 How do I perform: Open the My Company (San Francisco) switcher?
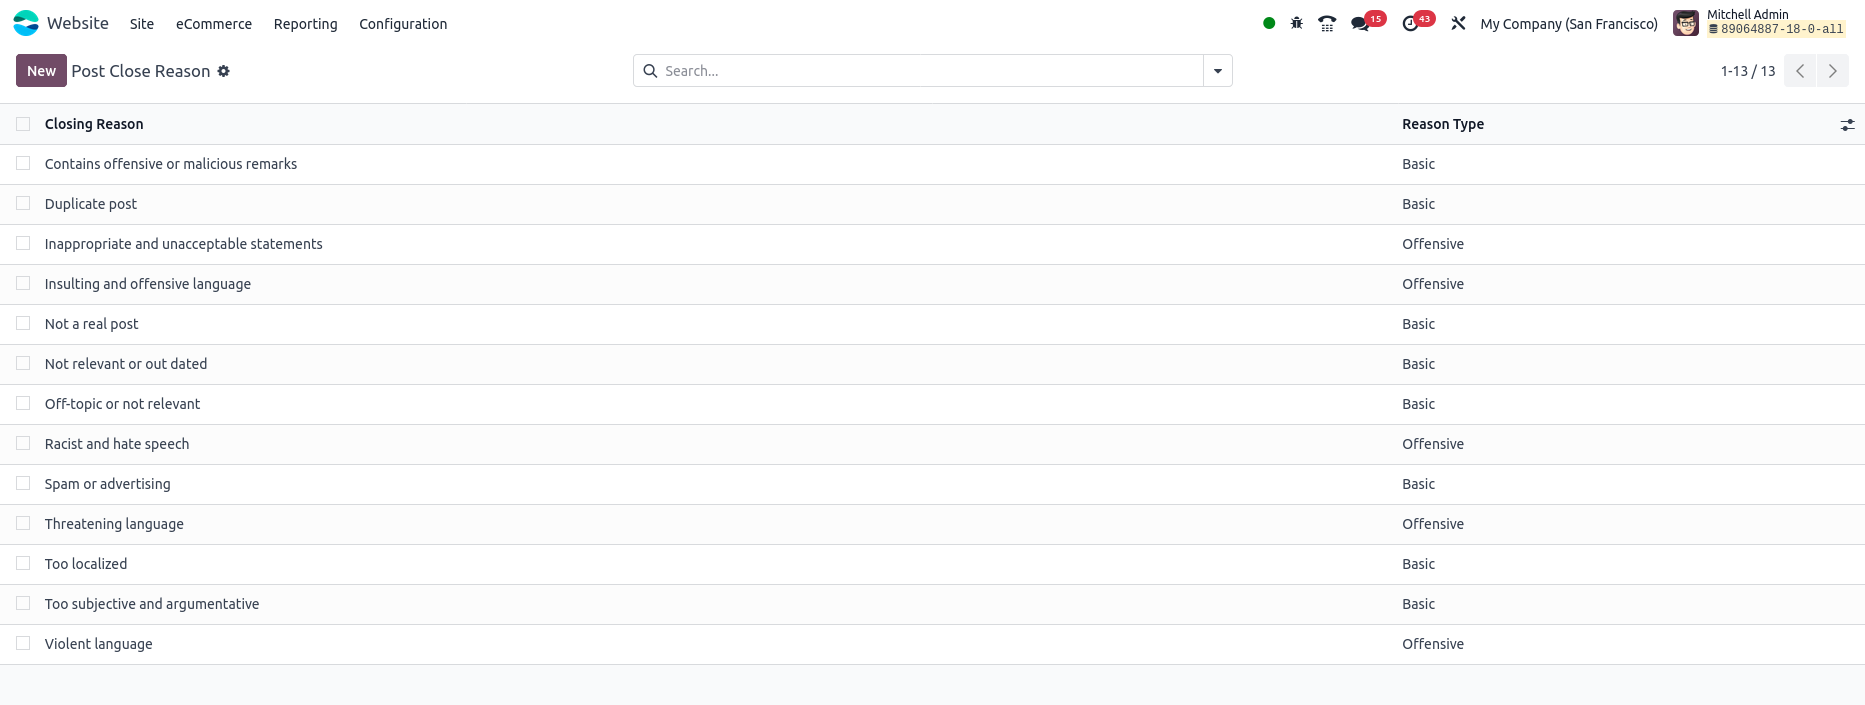click(1568, 24)
